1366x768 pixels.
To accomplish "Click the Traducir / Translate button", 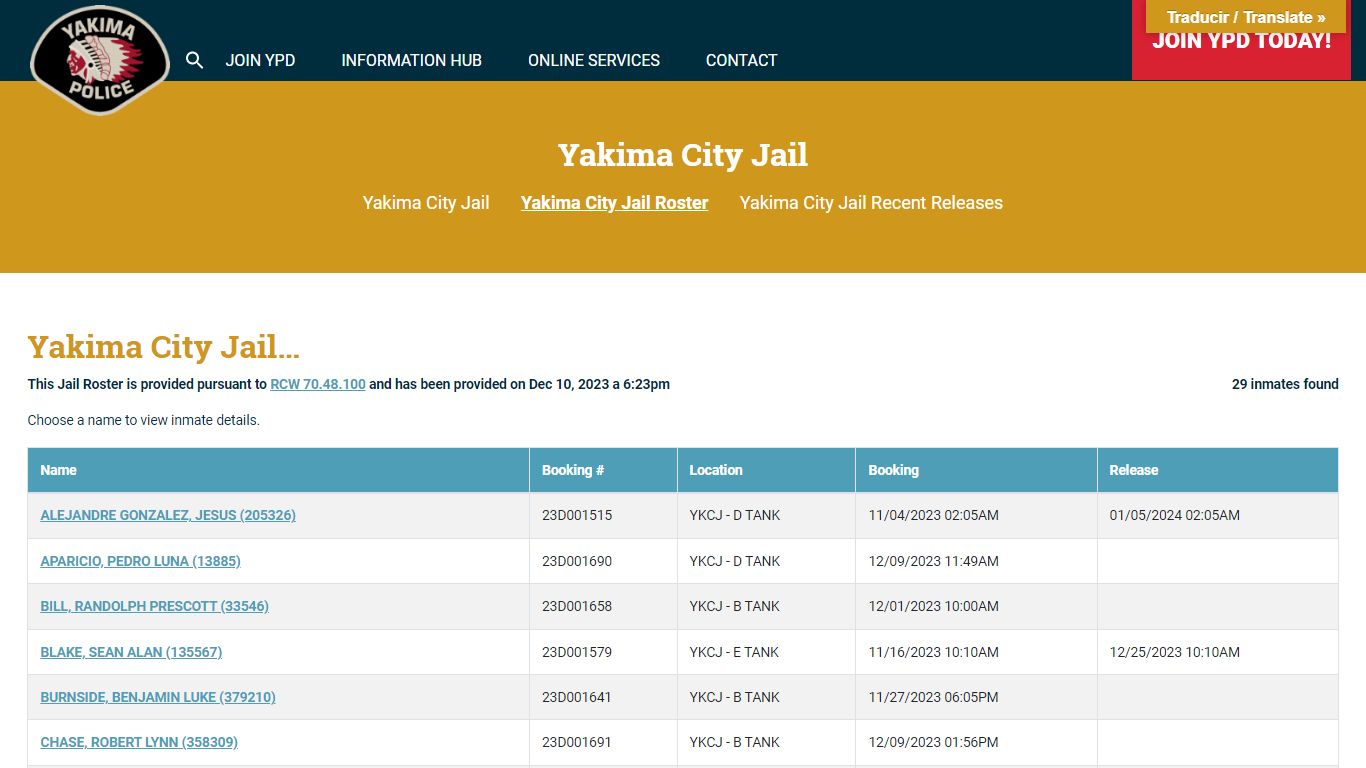I will [x=1245, y=17].
